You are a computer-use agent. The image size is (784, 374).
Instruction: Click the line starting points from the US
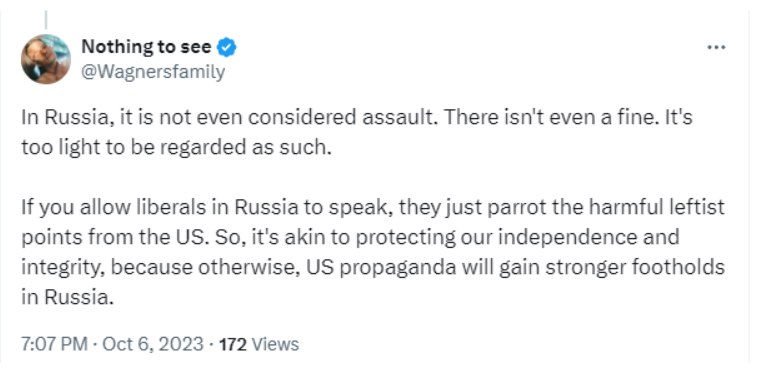350,237
